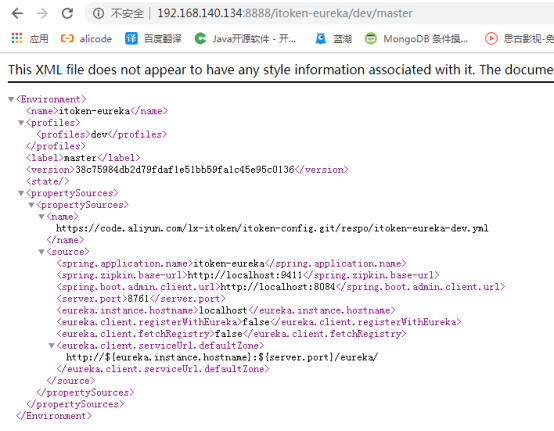Click the 应用 bookmark label

[x=39, y=39]
